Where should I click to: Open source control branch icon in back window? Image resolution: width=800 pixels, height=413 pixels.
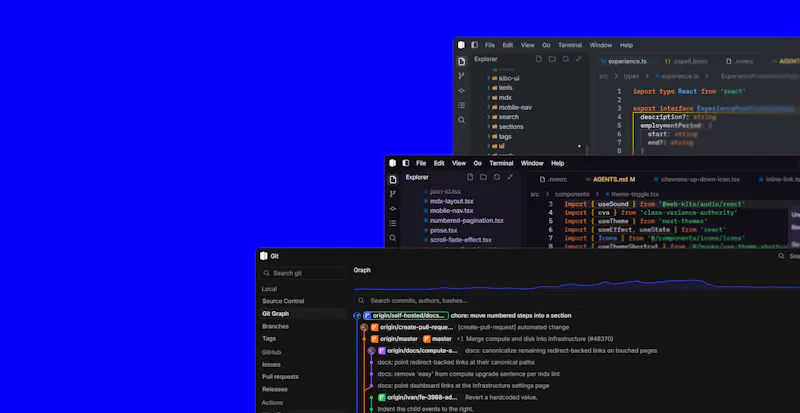pos(461,76)
